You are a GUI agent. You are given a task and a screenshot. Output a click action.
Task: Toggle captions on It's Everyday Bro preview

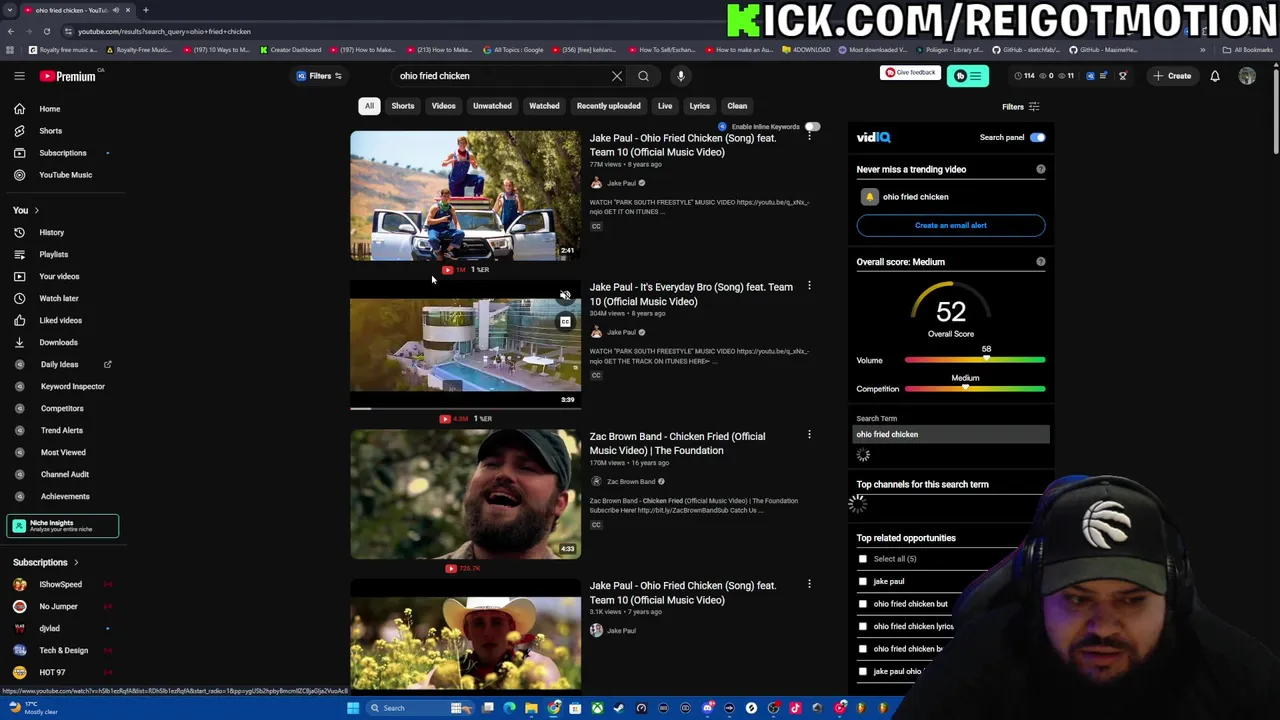click(x=565, y=322)
